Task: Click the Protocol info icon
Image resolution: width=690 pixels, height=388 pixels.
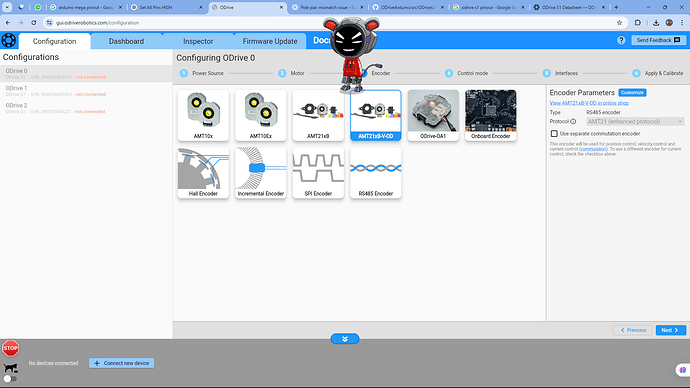Action: coord(573,121)
